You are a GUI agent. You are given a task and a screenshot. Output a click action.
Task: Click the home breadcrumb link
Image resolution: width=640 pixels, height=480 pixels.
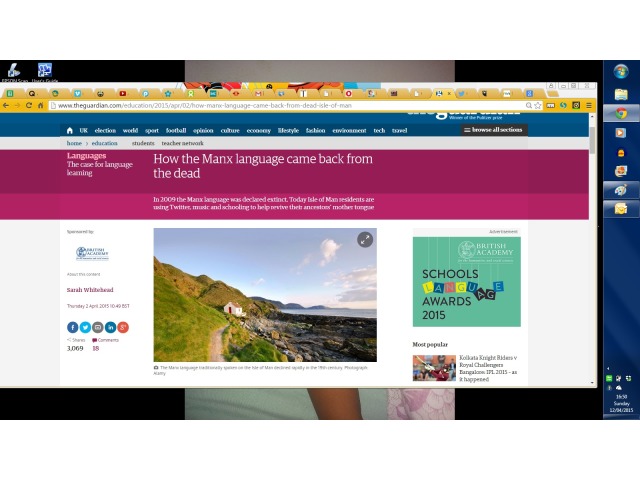point(74,143)
